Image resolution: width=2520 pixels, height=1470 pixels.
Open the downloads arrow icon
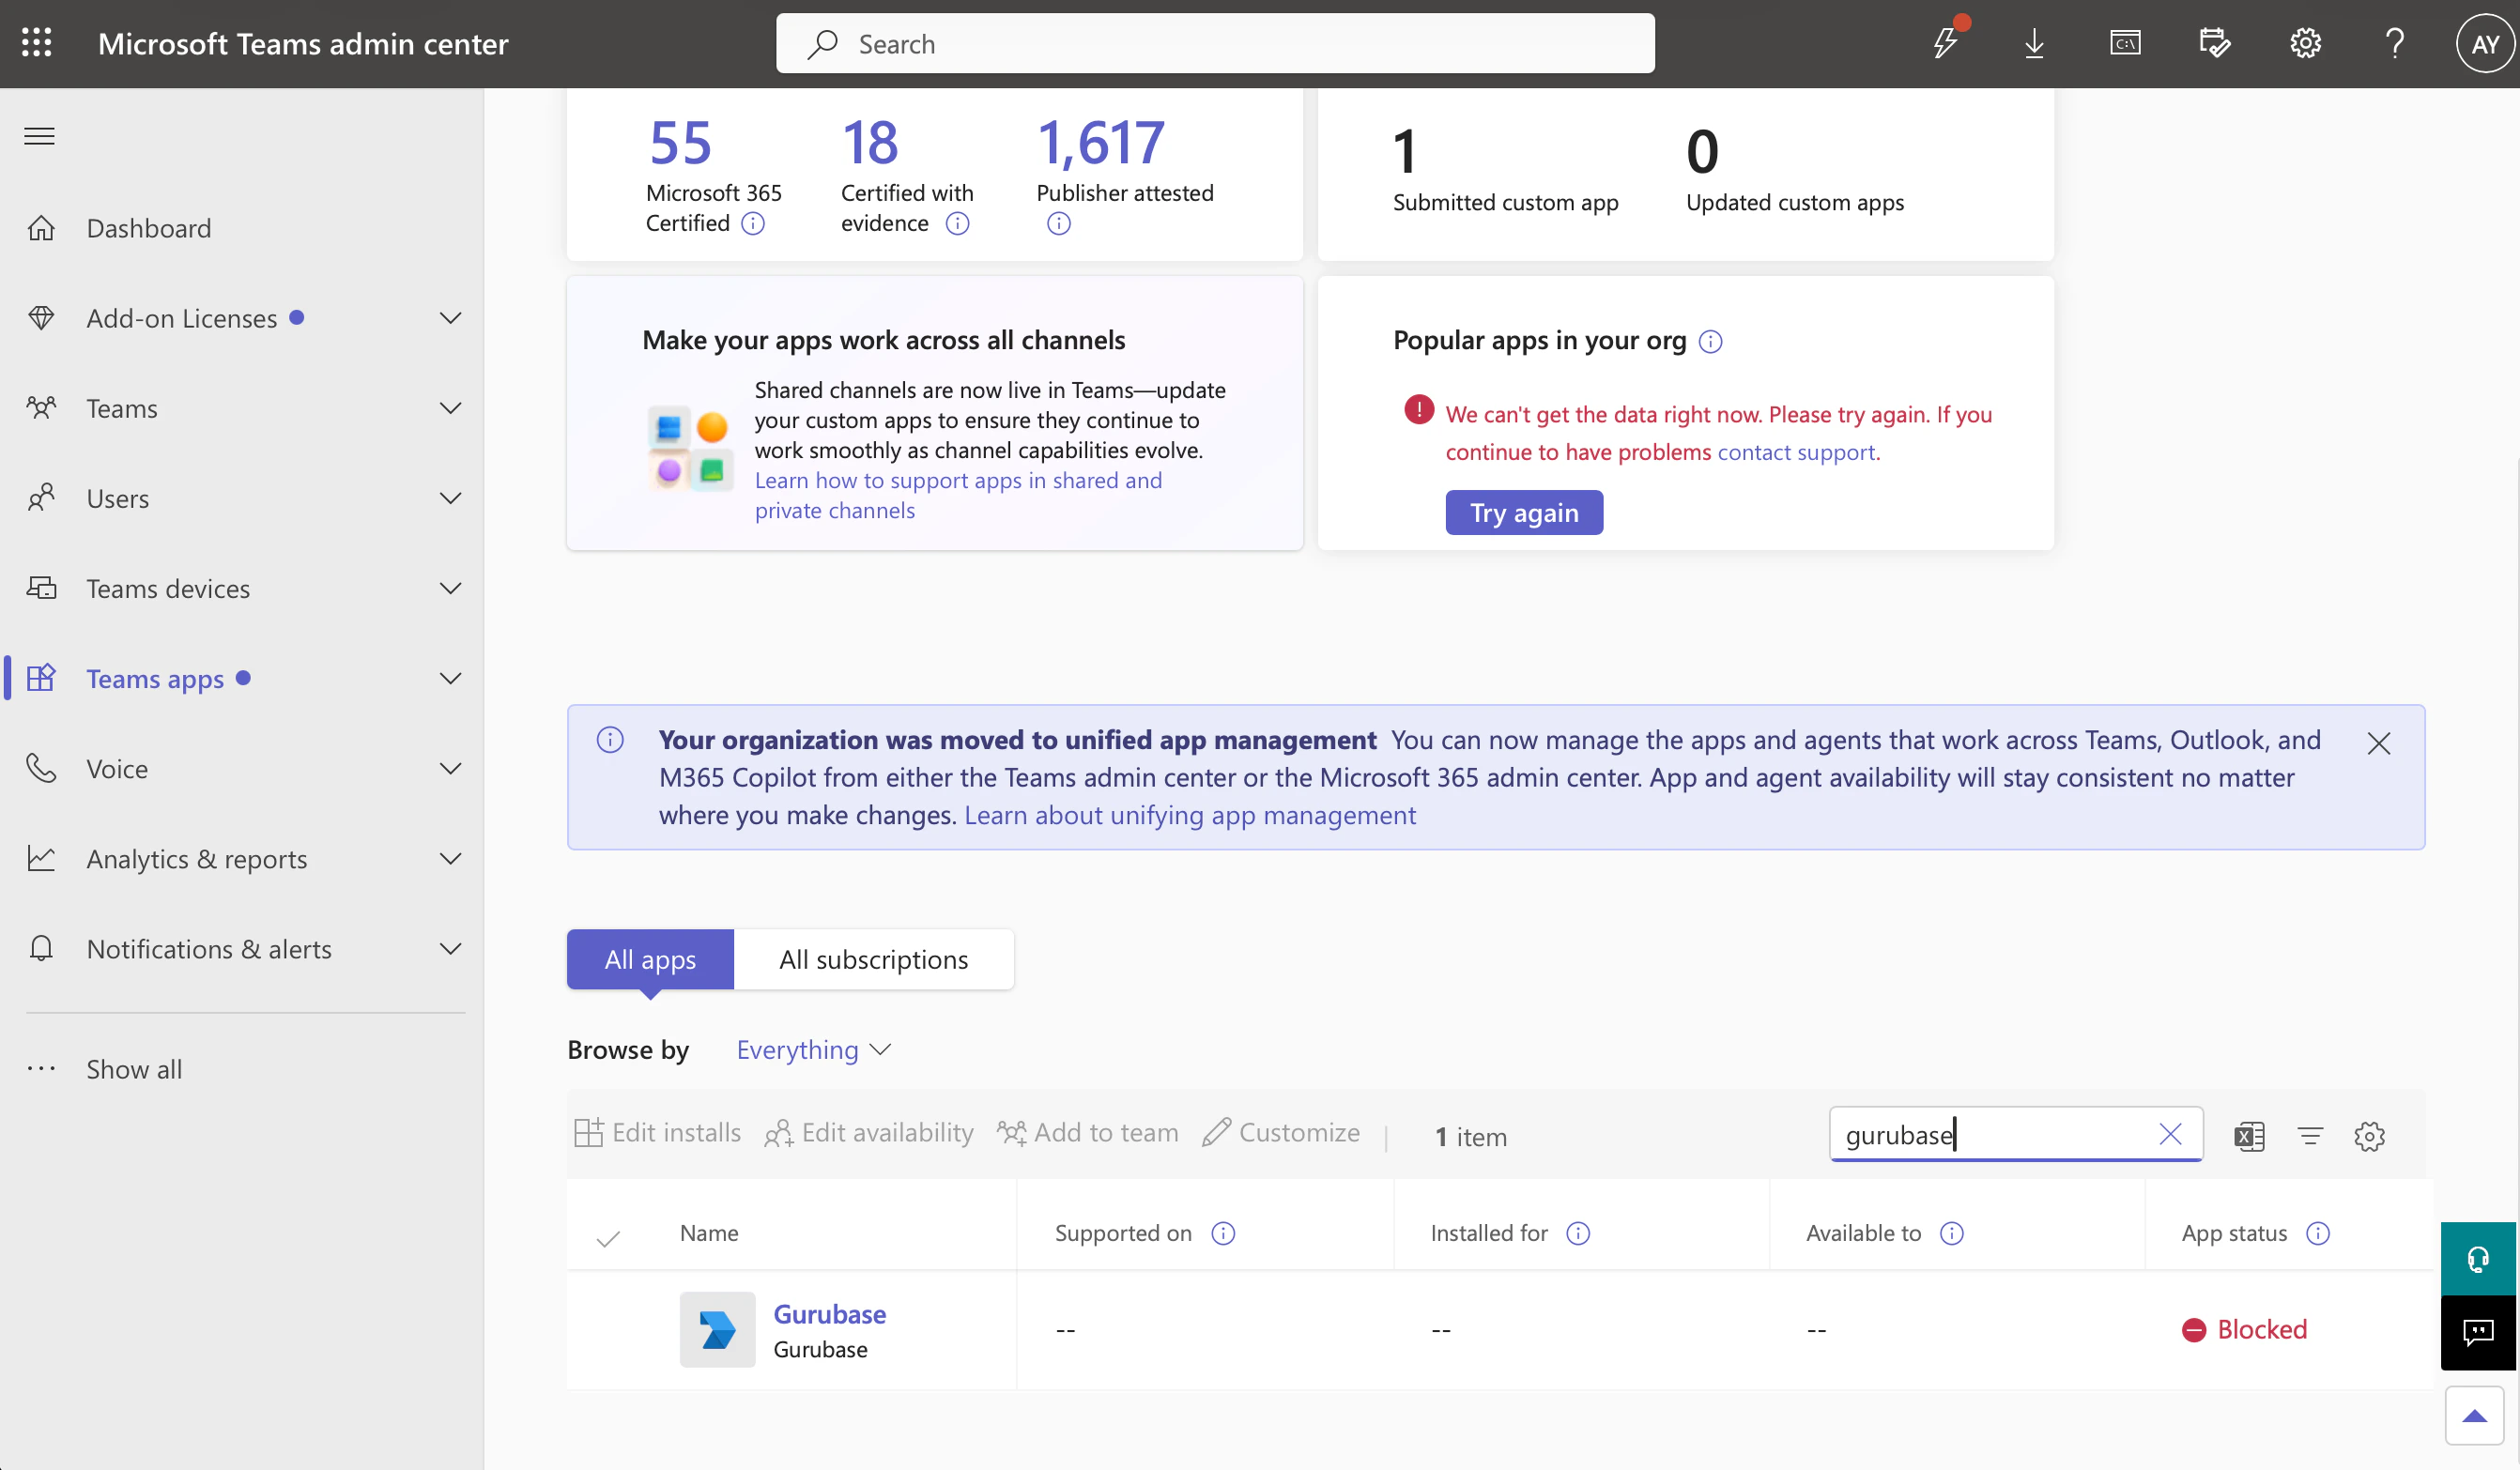(2034, 43)
